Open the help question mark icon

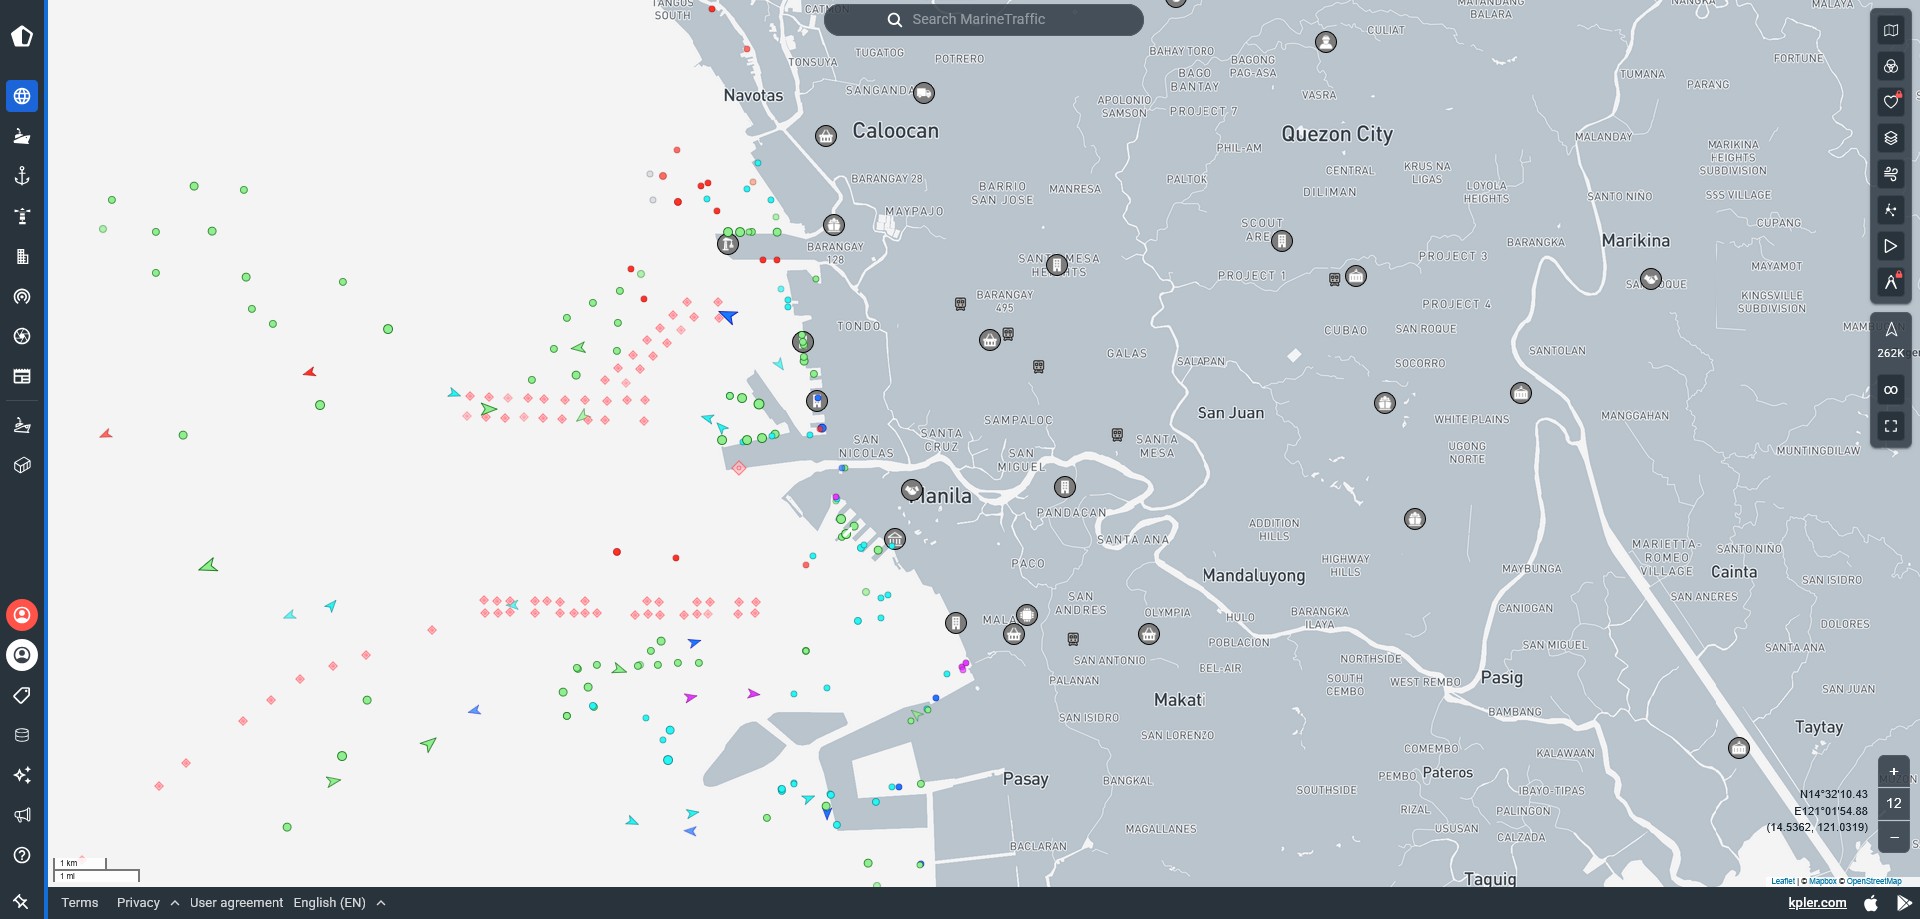tap(22, 855)
